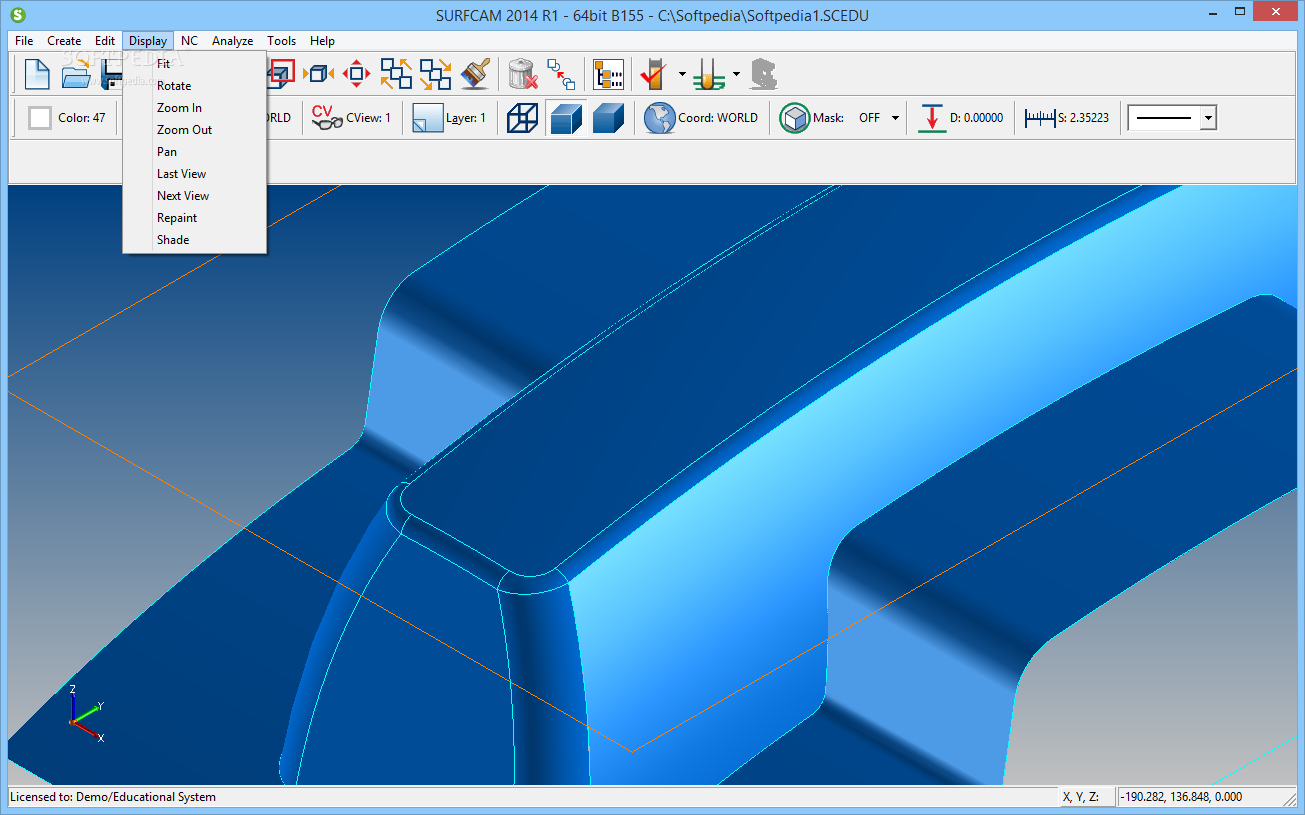The width and height of the screenshot is (1305, 815).
Task: Open the Tools menu
Action: pos(281,41)
